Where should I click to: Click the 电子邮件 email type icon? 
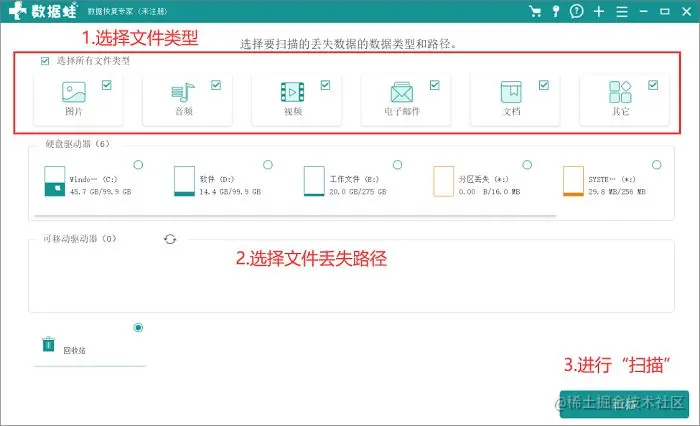tap(402, 92)
